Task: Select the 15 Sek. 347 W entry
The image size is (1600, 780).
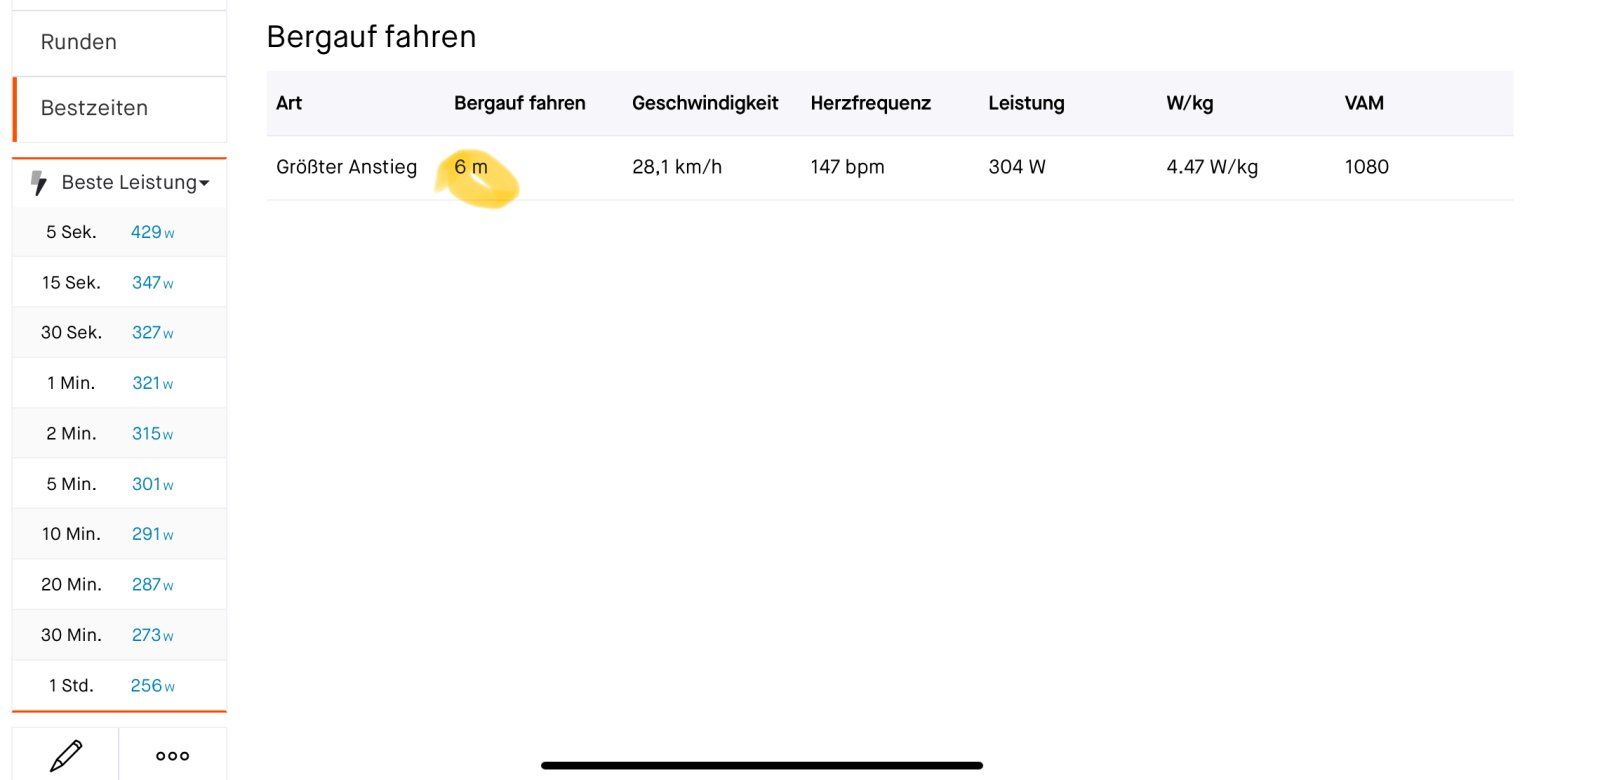Action: pyautogui.click(x=119, y=283)
